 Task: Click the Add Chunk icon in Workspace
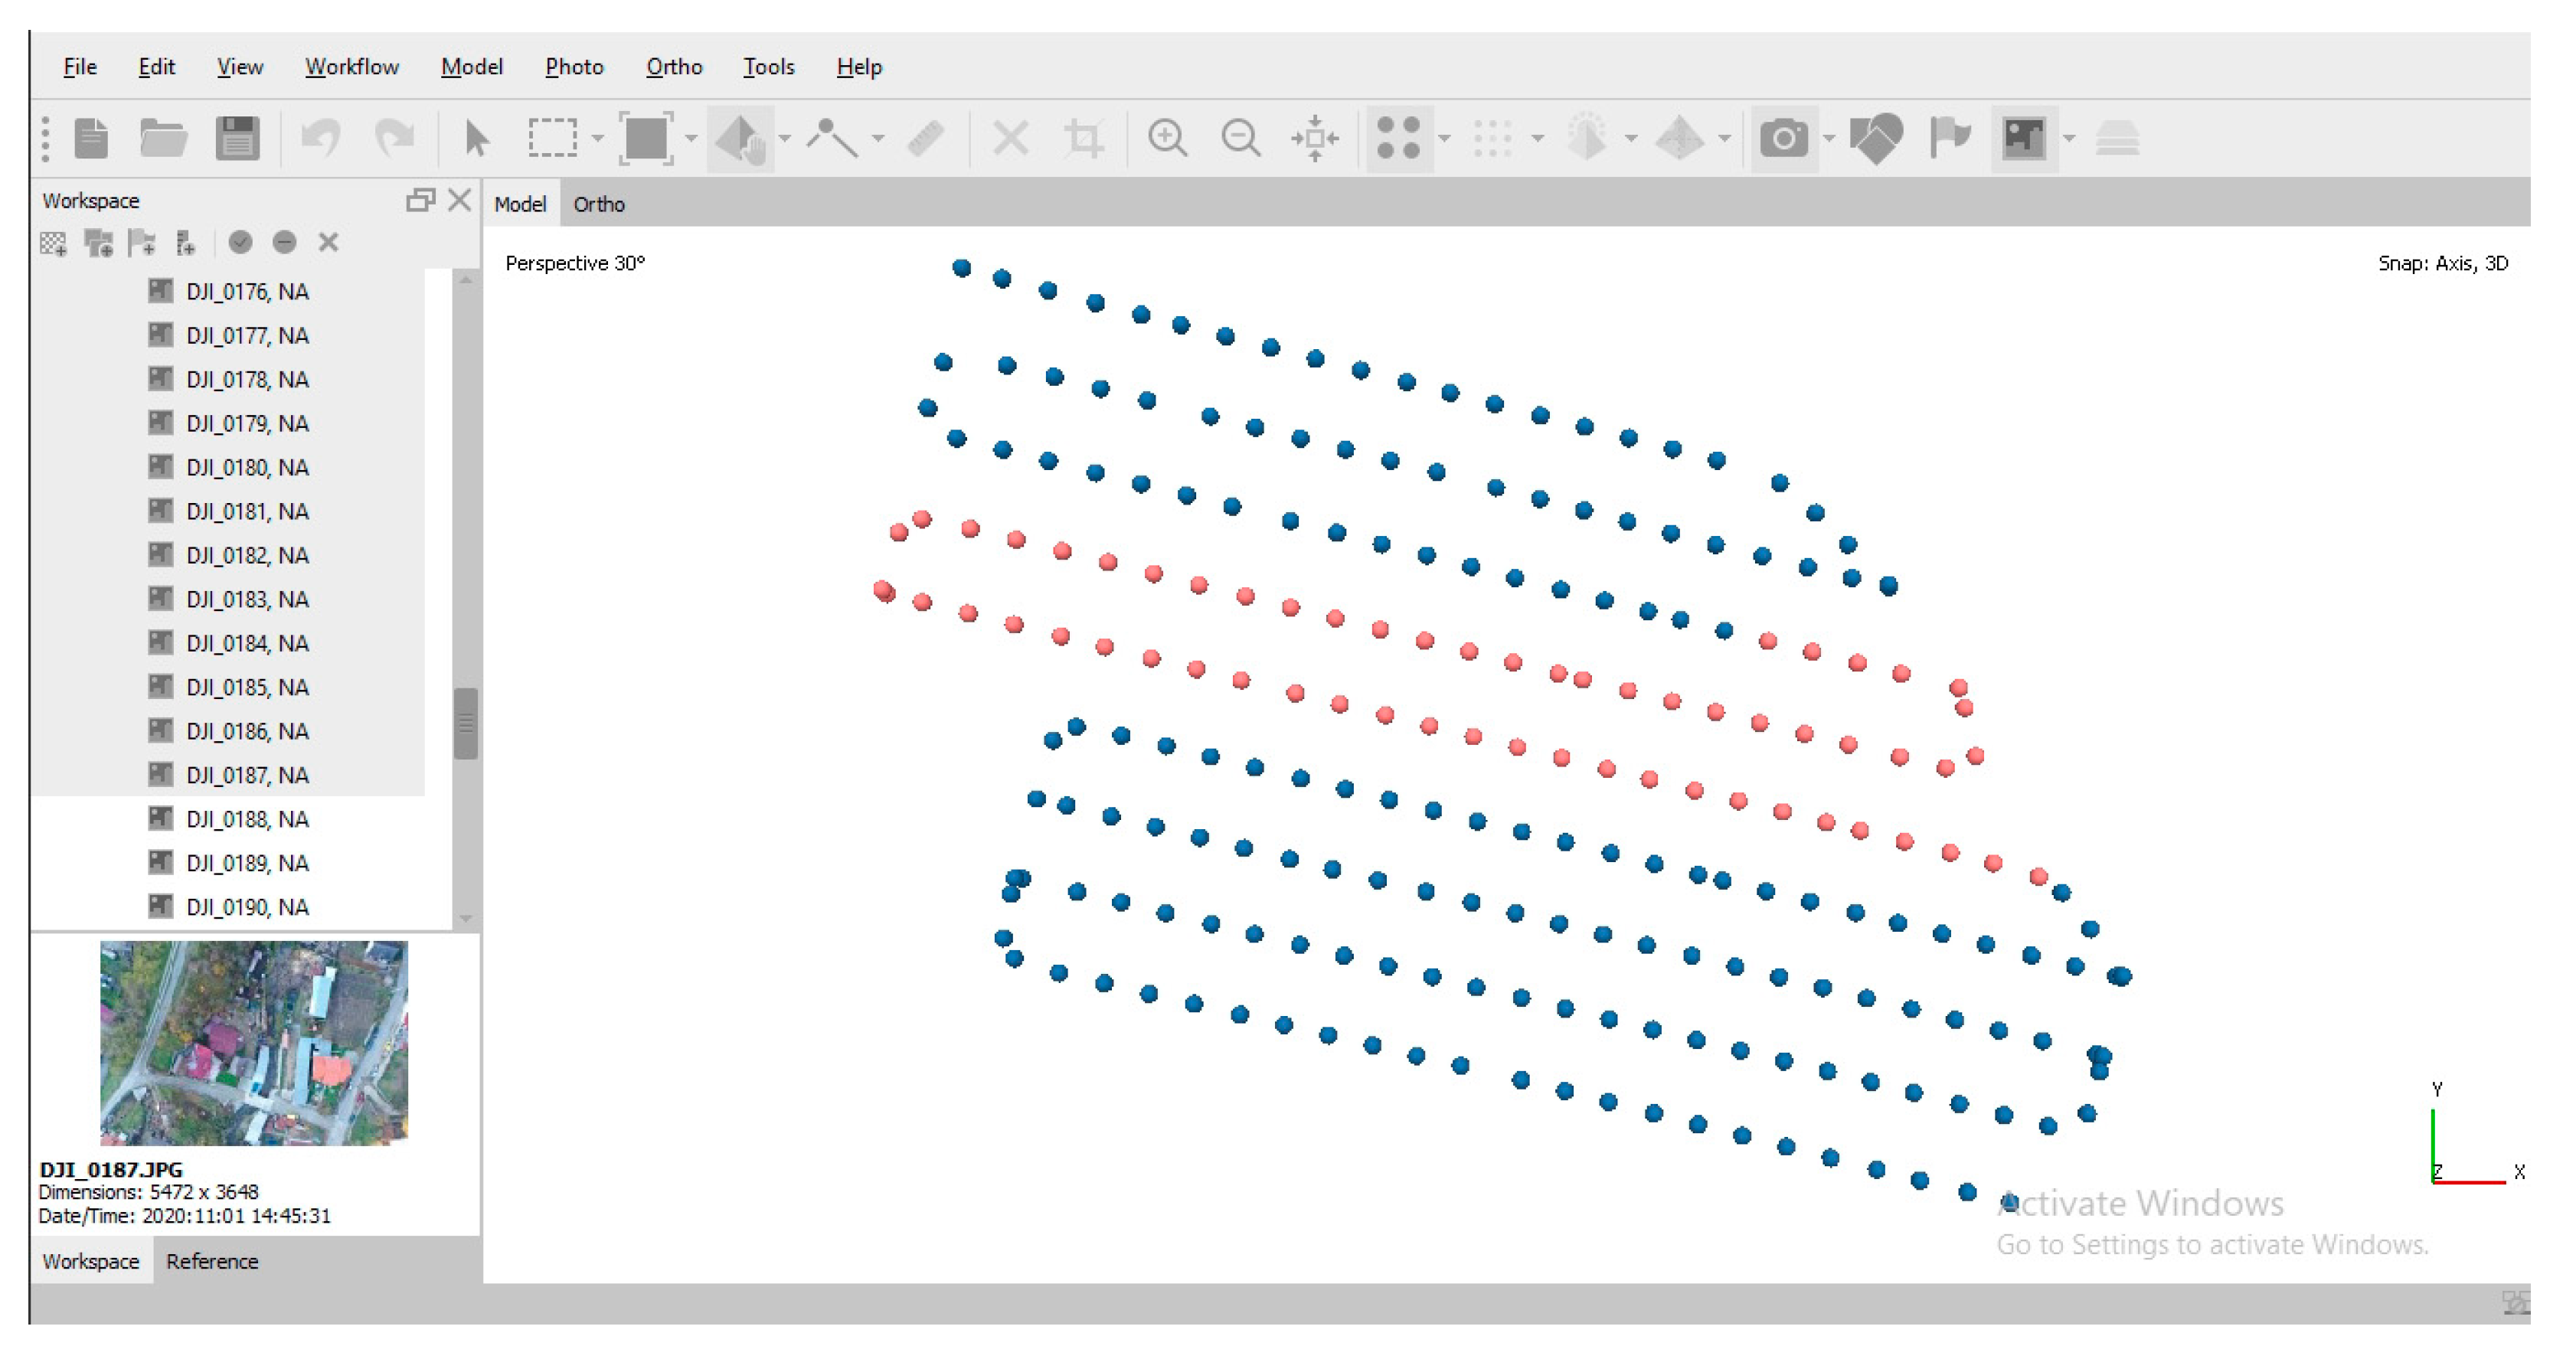(x=54, y=243)
